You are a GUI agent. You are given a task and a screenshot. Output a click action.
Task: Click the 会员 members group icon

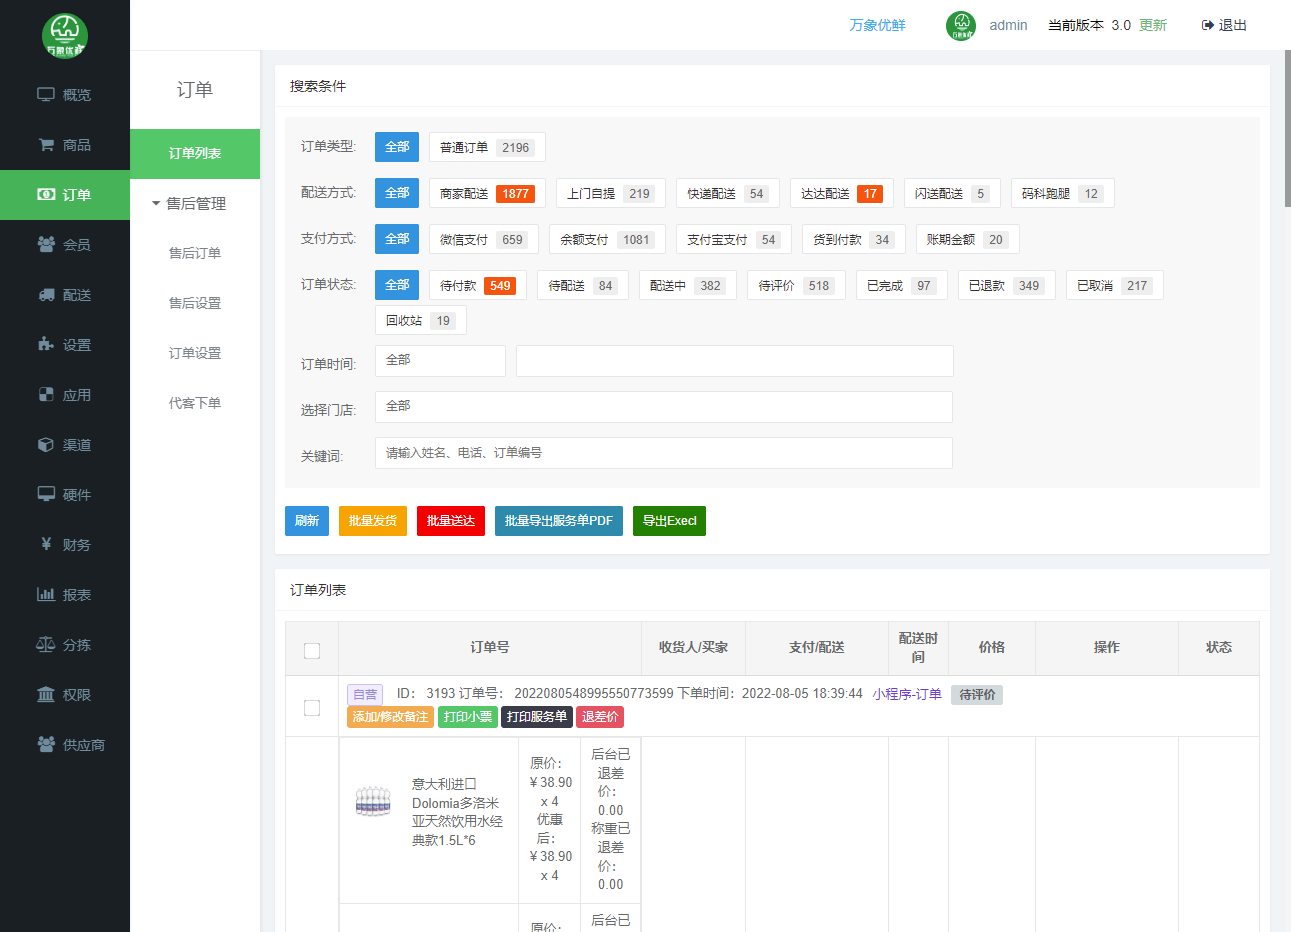pos(46,245)
